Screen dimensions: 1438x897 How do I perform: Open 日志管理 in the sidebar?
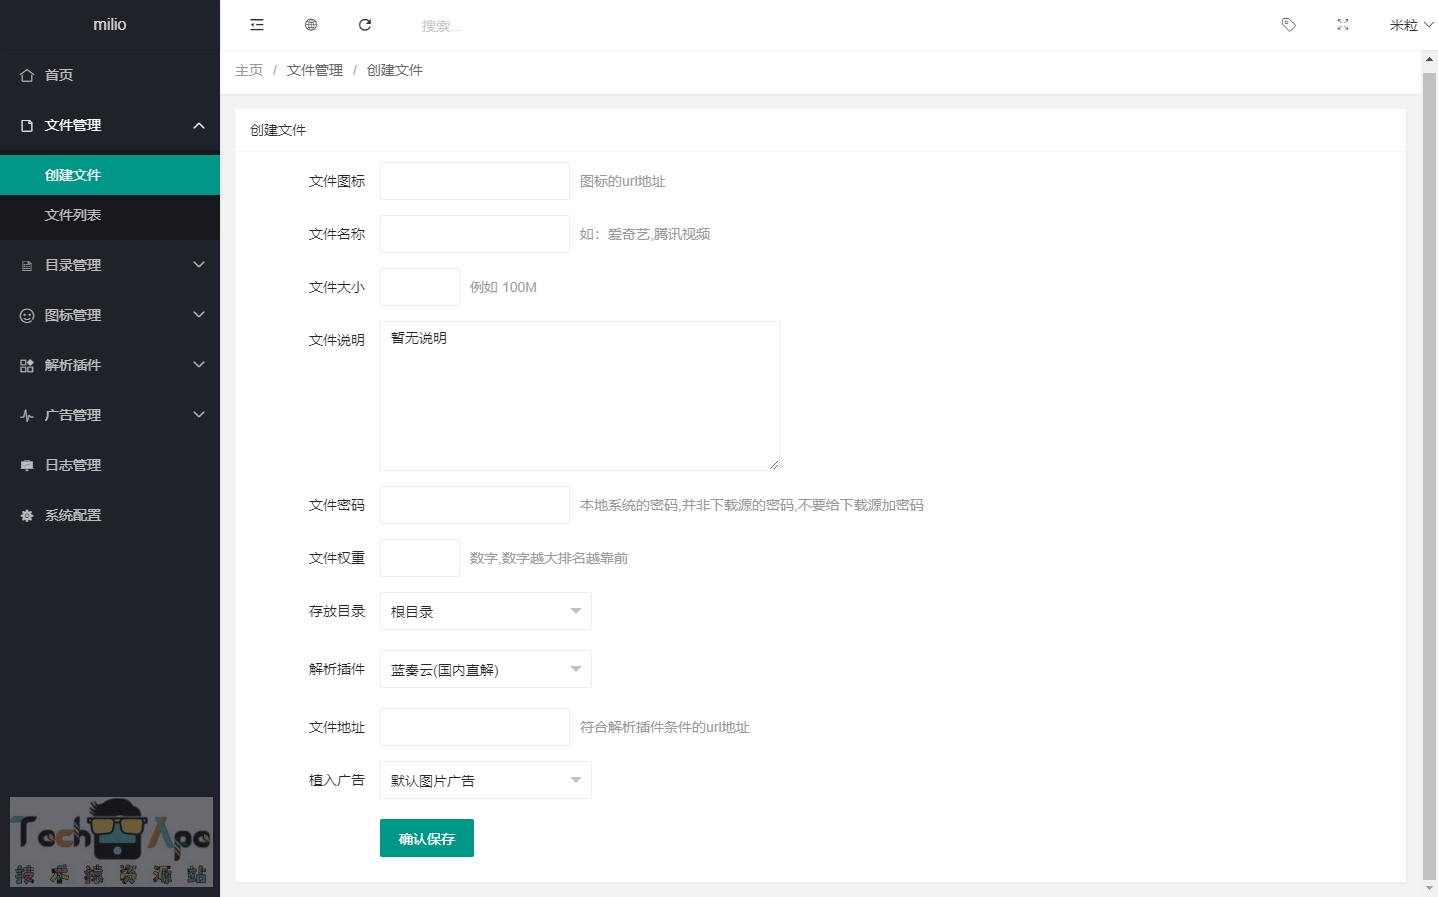point(73,465)
